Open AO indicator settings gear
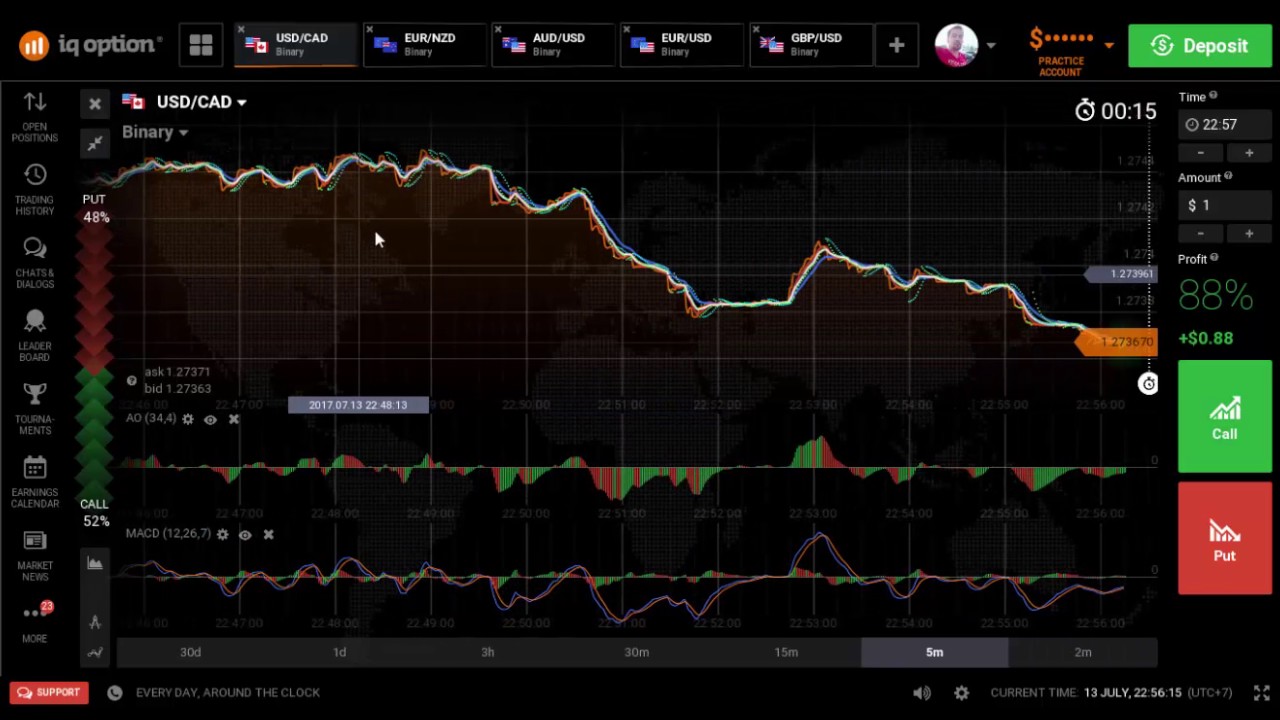 tap(187, 419)
